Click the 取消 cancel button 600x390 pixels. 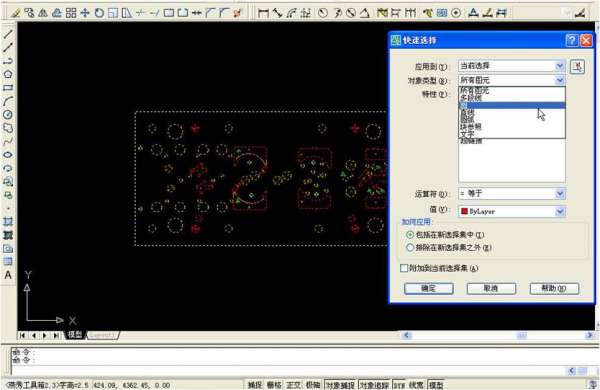(x=491, y=288)
